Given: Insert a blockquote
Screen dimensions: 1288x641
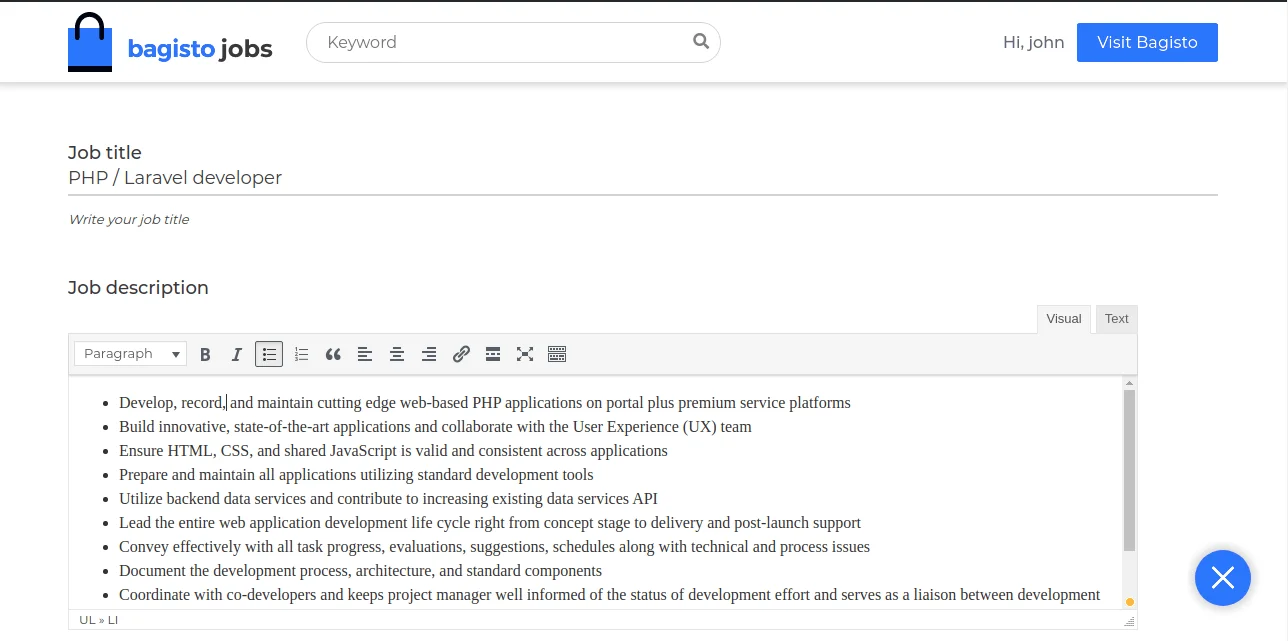Looking at the screenshot, I should pos(333,353).
